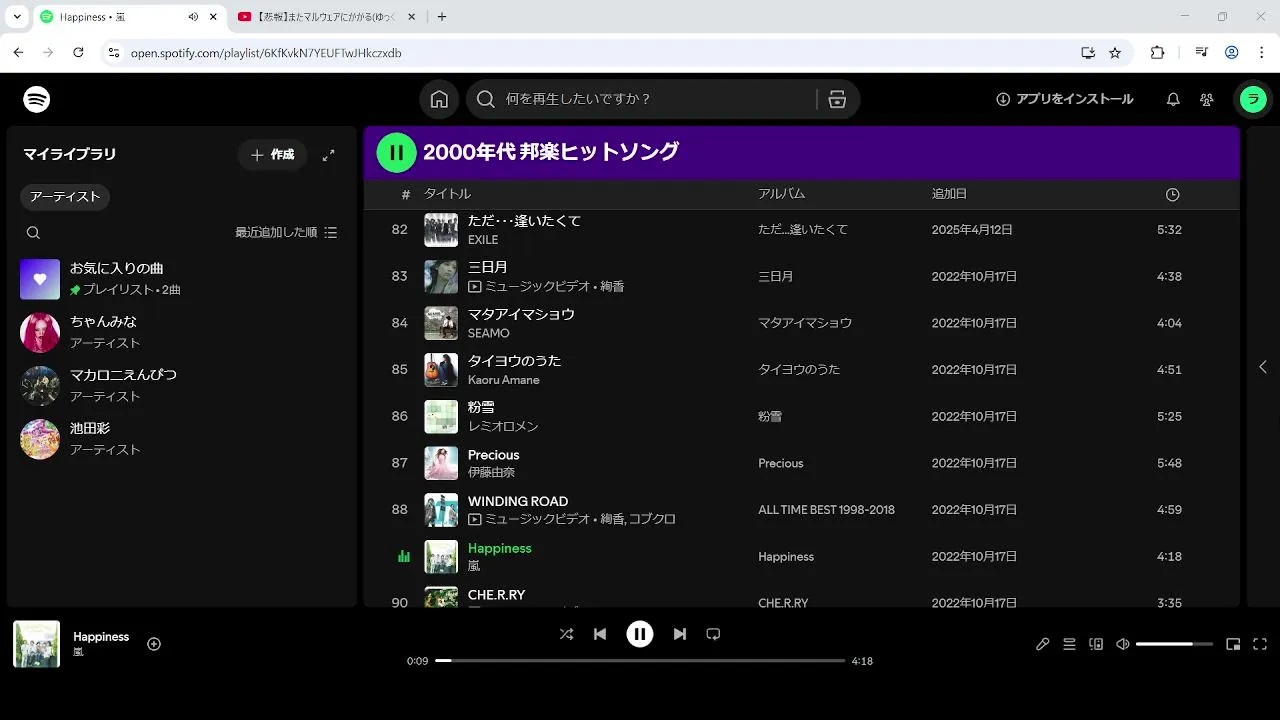This screenshot has height=720, width=1280.
Task: Click the browser address bar URL
Action: pos(266,52)
